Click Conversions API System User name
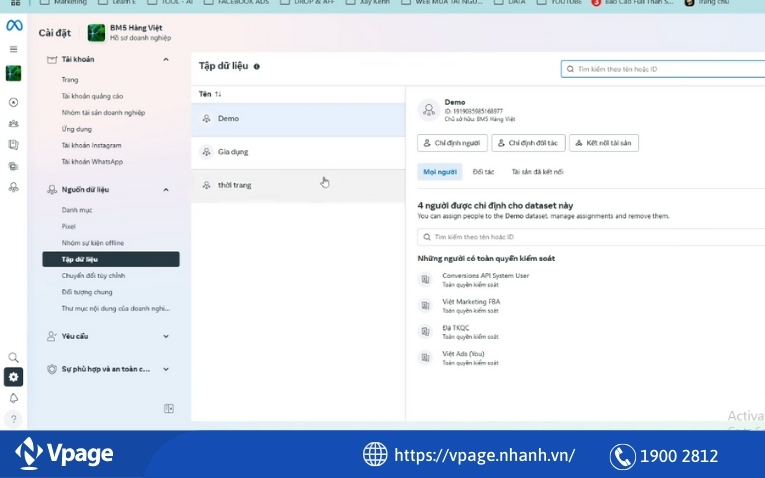The image size is (765, 478). (x=485, y=276)
